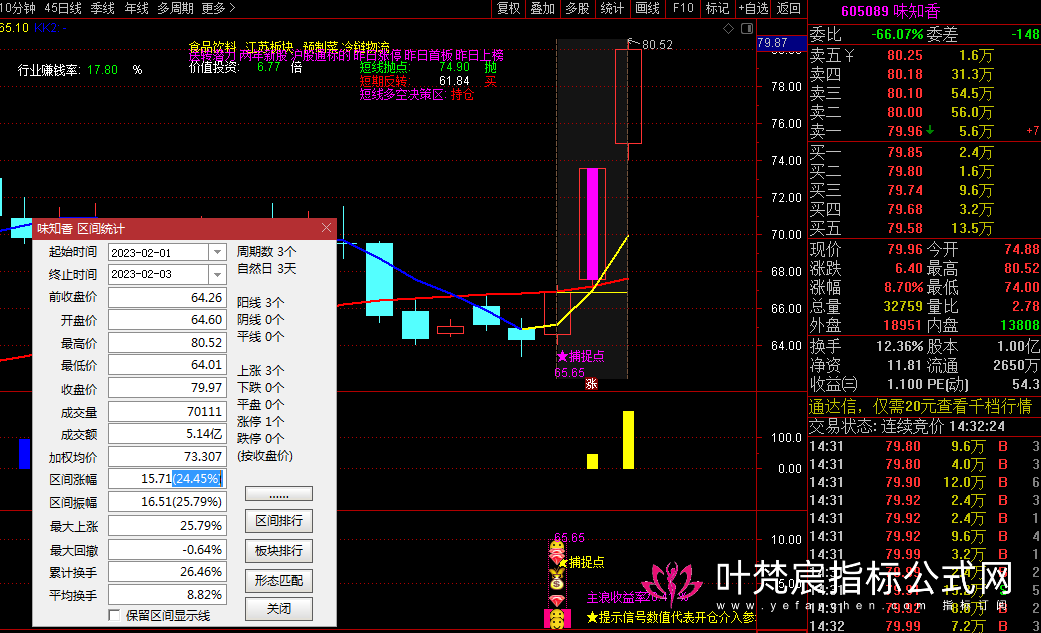The height and width of the screenshot is (633, 1041).
Task: Click the 最大上涨 field showing 25.79%
Action: click(167, 526)
